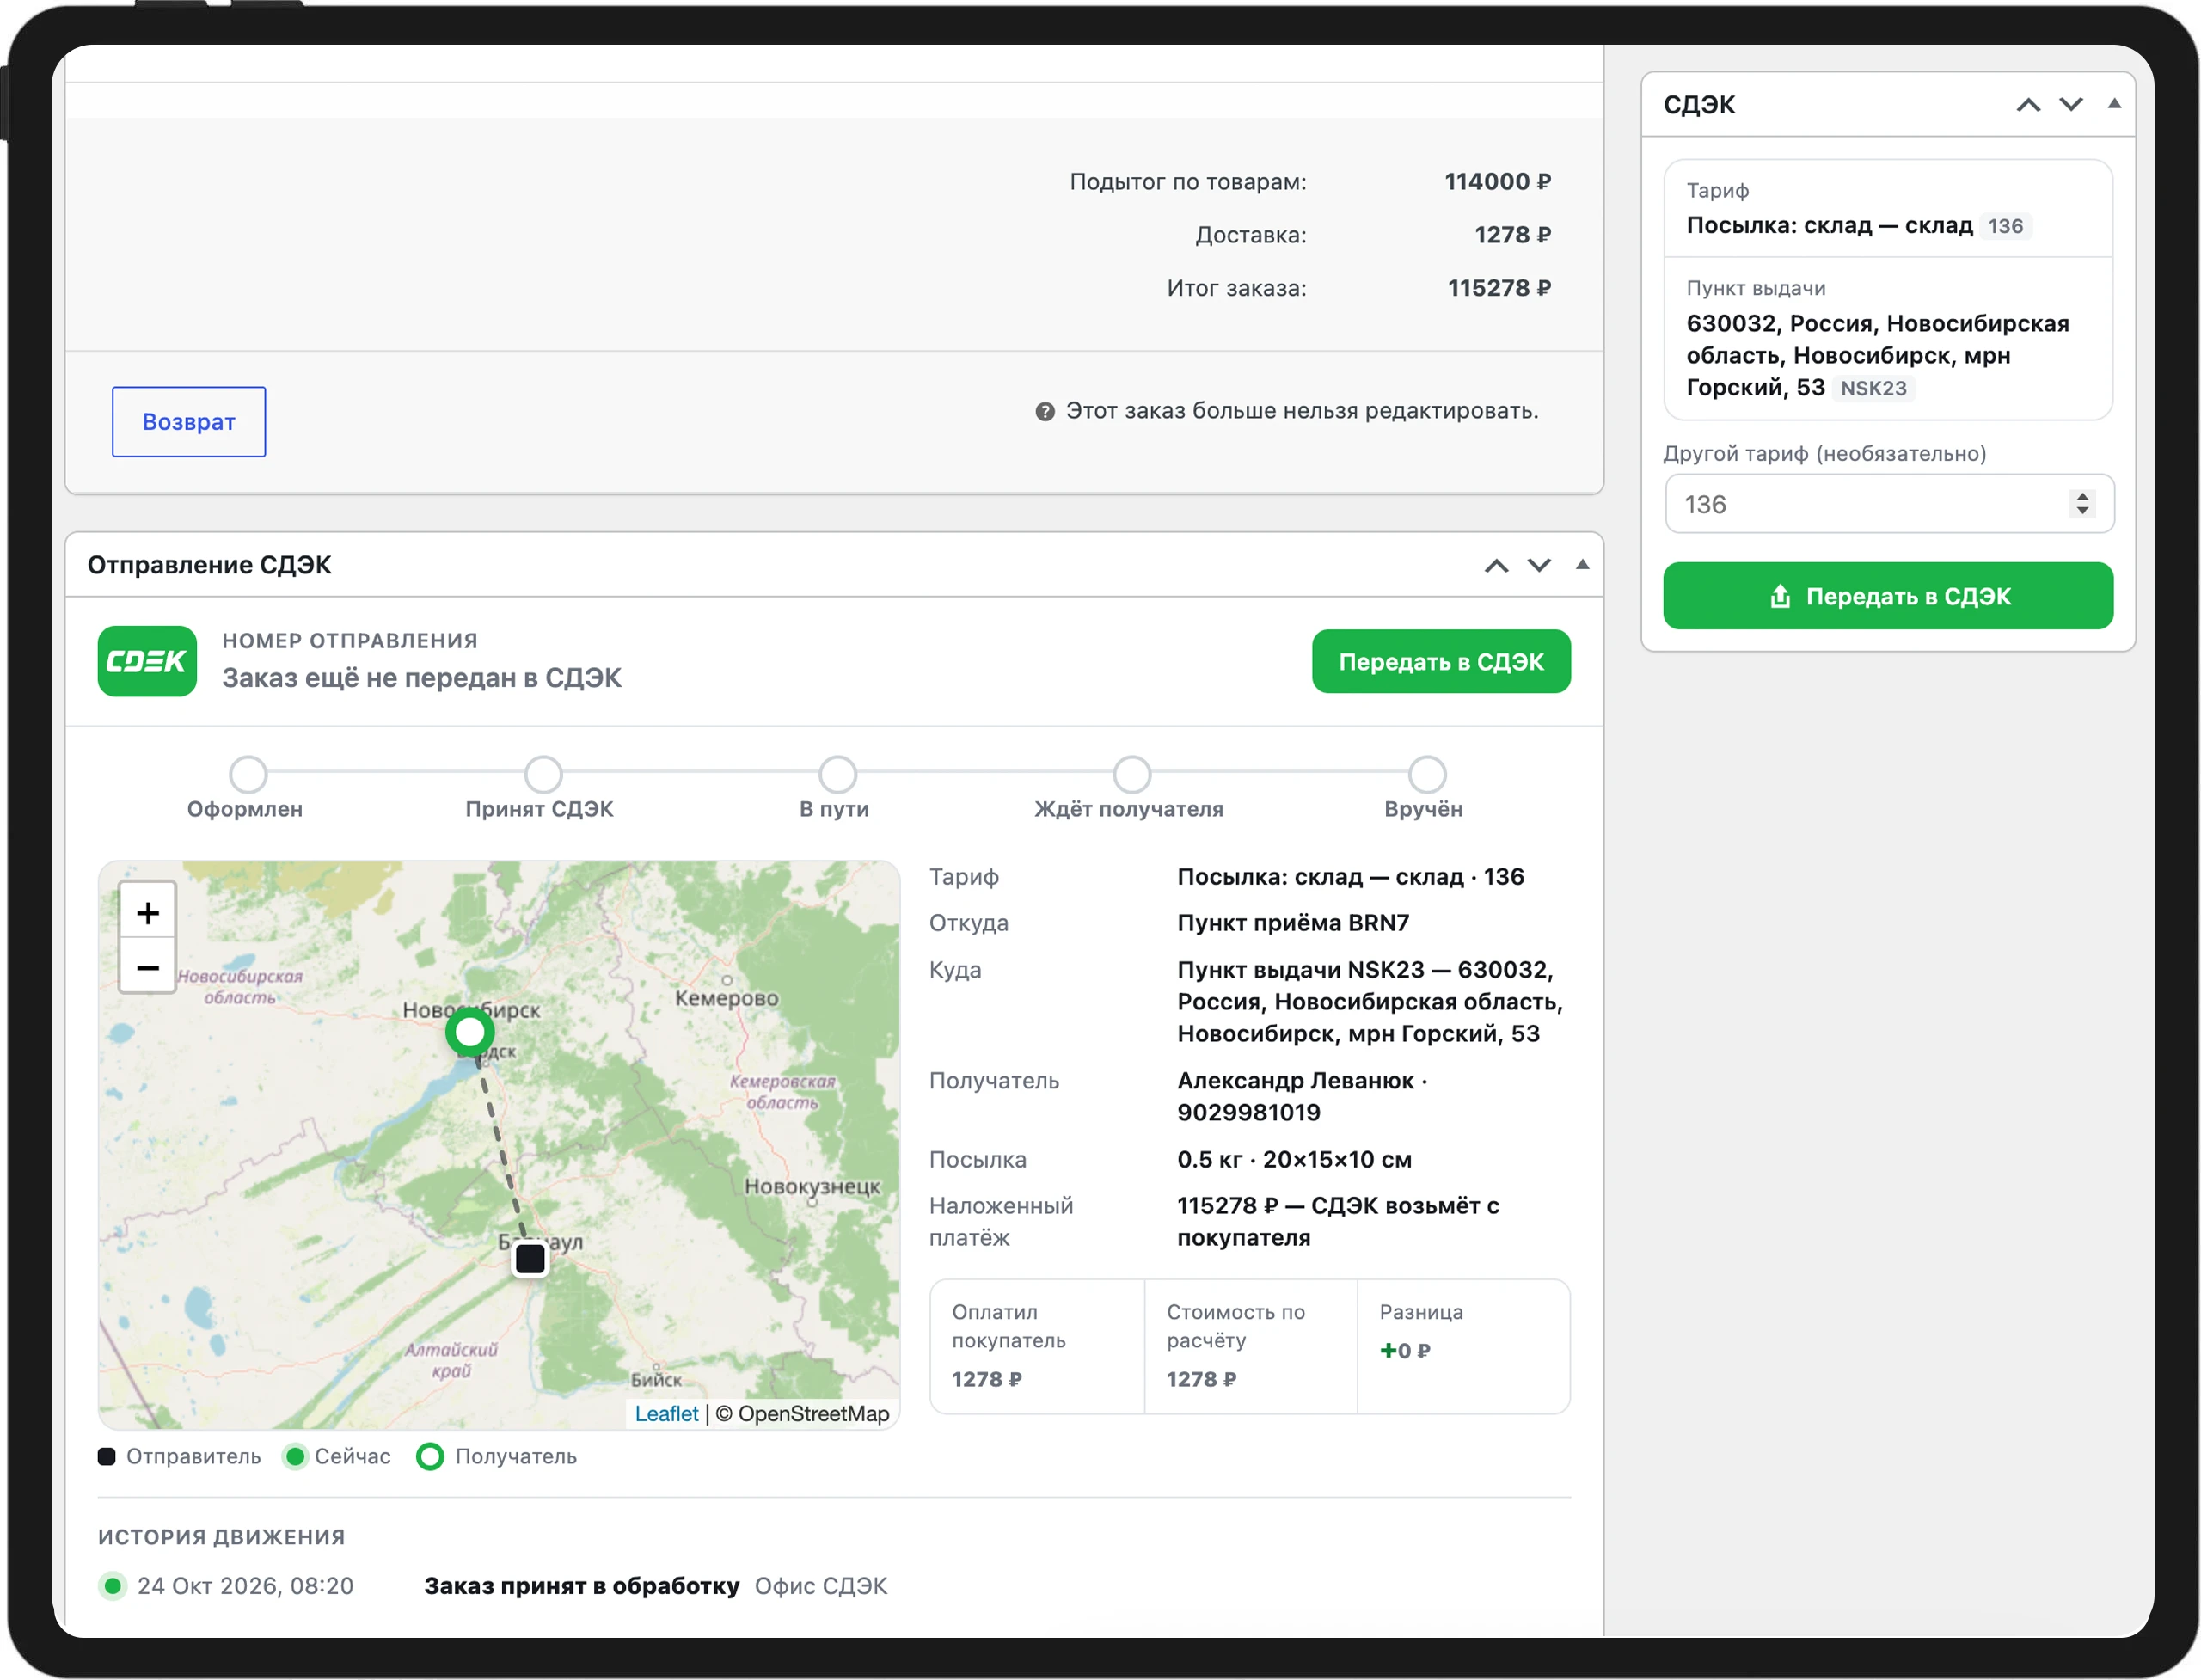
Task: Move the СДЭК sidebar panel up
Action: tap(2028, 104)
